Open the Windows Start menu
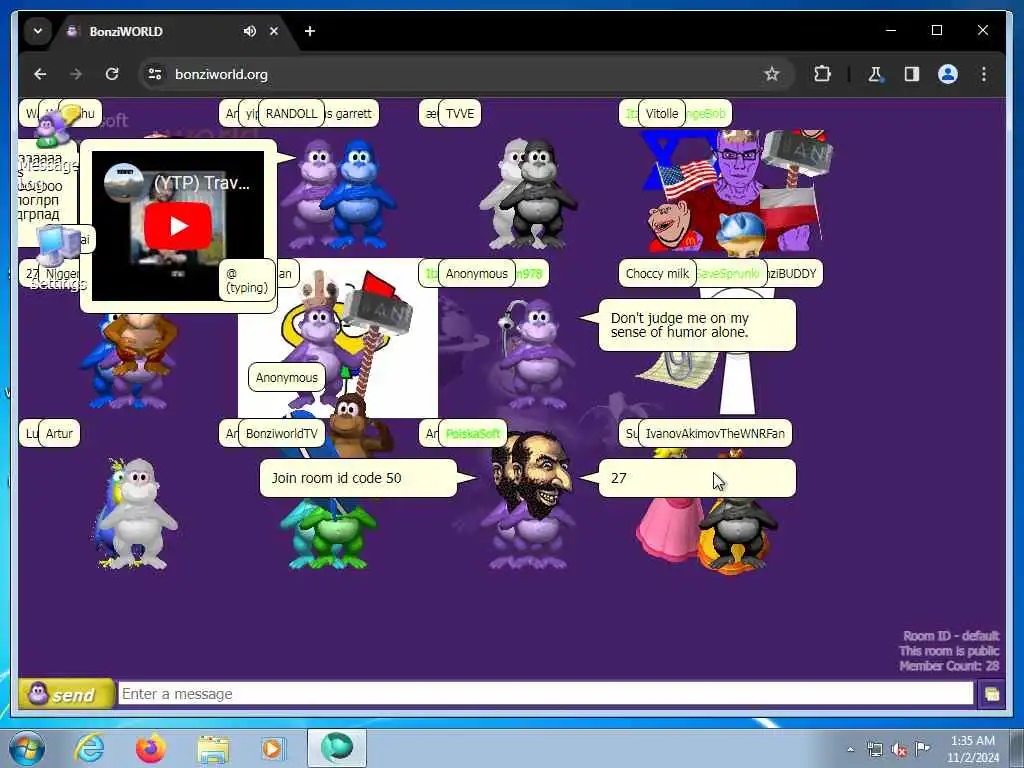 [27, 748]
